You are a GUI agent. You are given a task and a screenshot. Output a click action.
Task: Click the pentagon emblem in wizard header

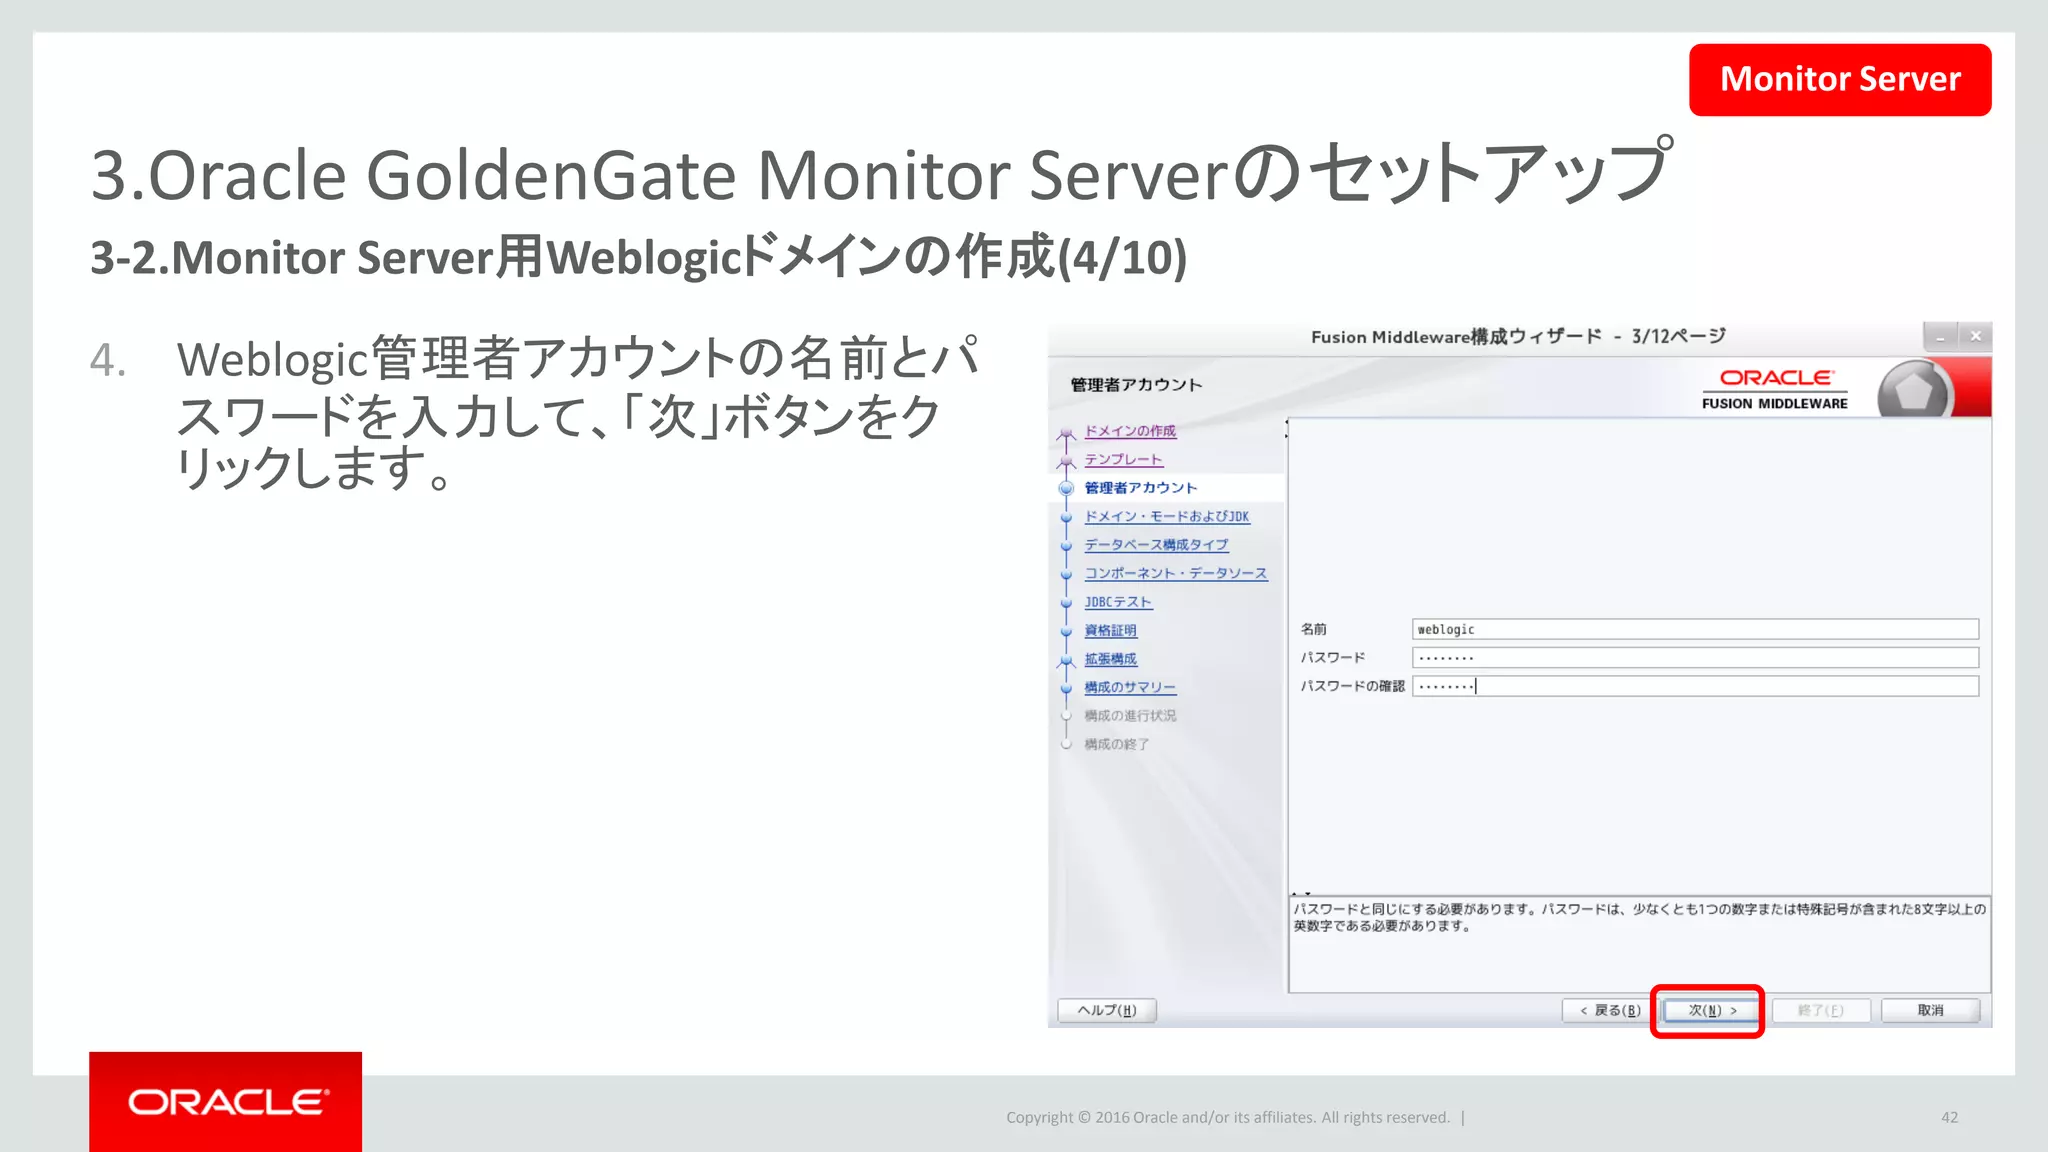point(1913,390)
